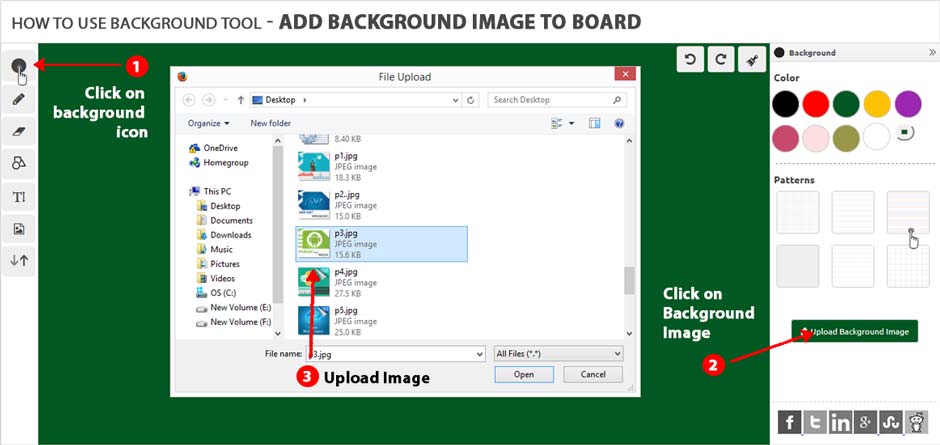This screenshot has width=940, height=445.
Task: Open Pictures folder in tree
Action: [x=218, y=264]
